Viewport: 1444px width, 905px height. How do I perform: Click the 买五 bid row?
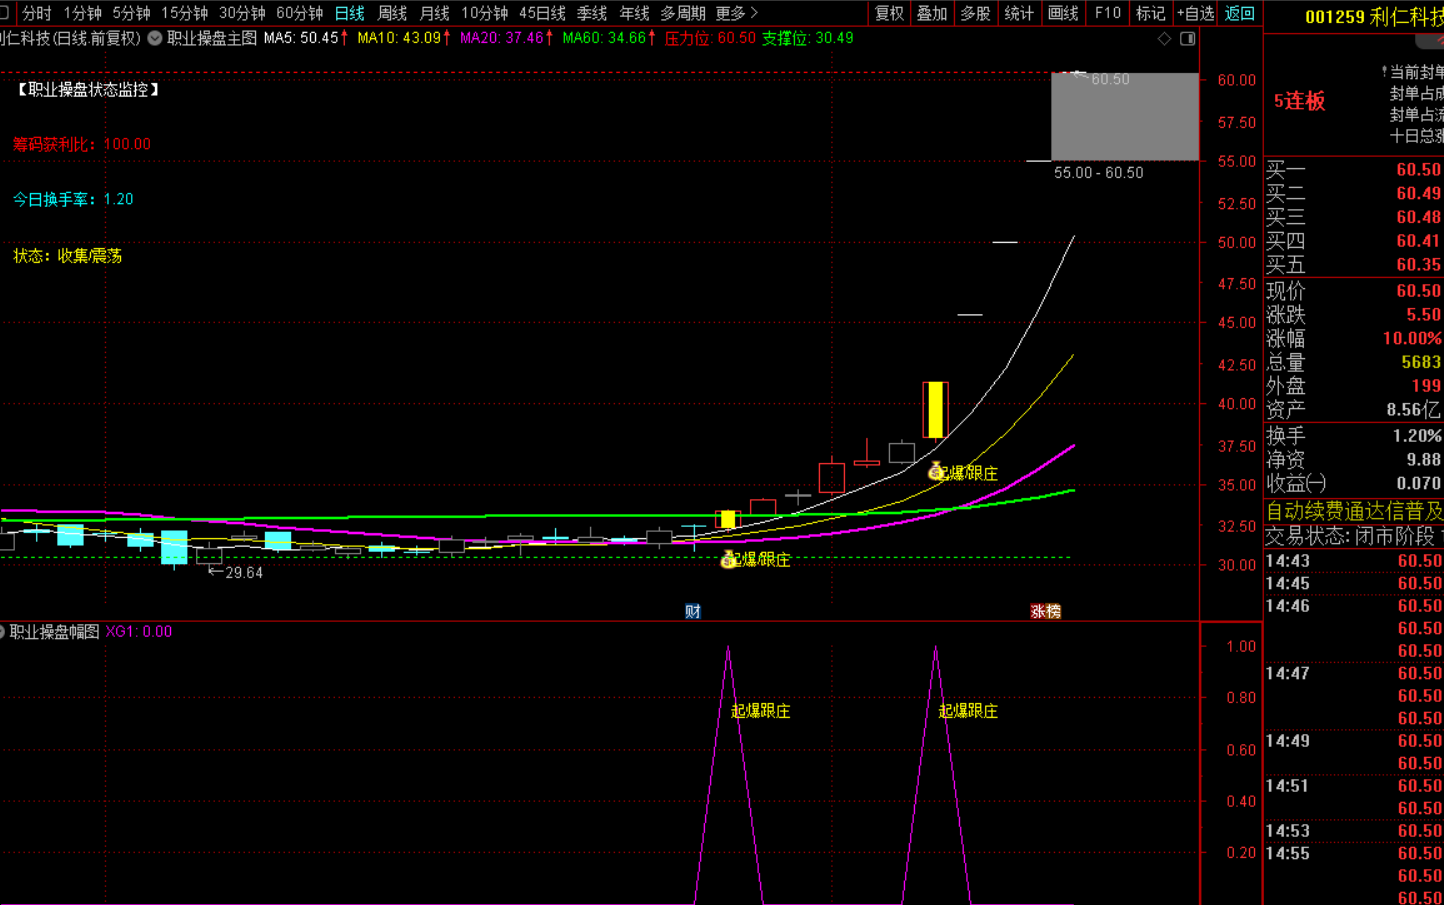[x=1354, y=265]
